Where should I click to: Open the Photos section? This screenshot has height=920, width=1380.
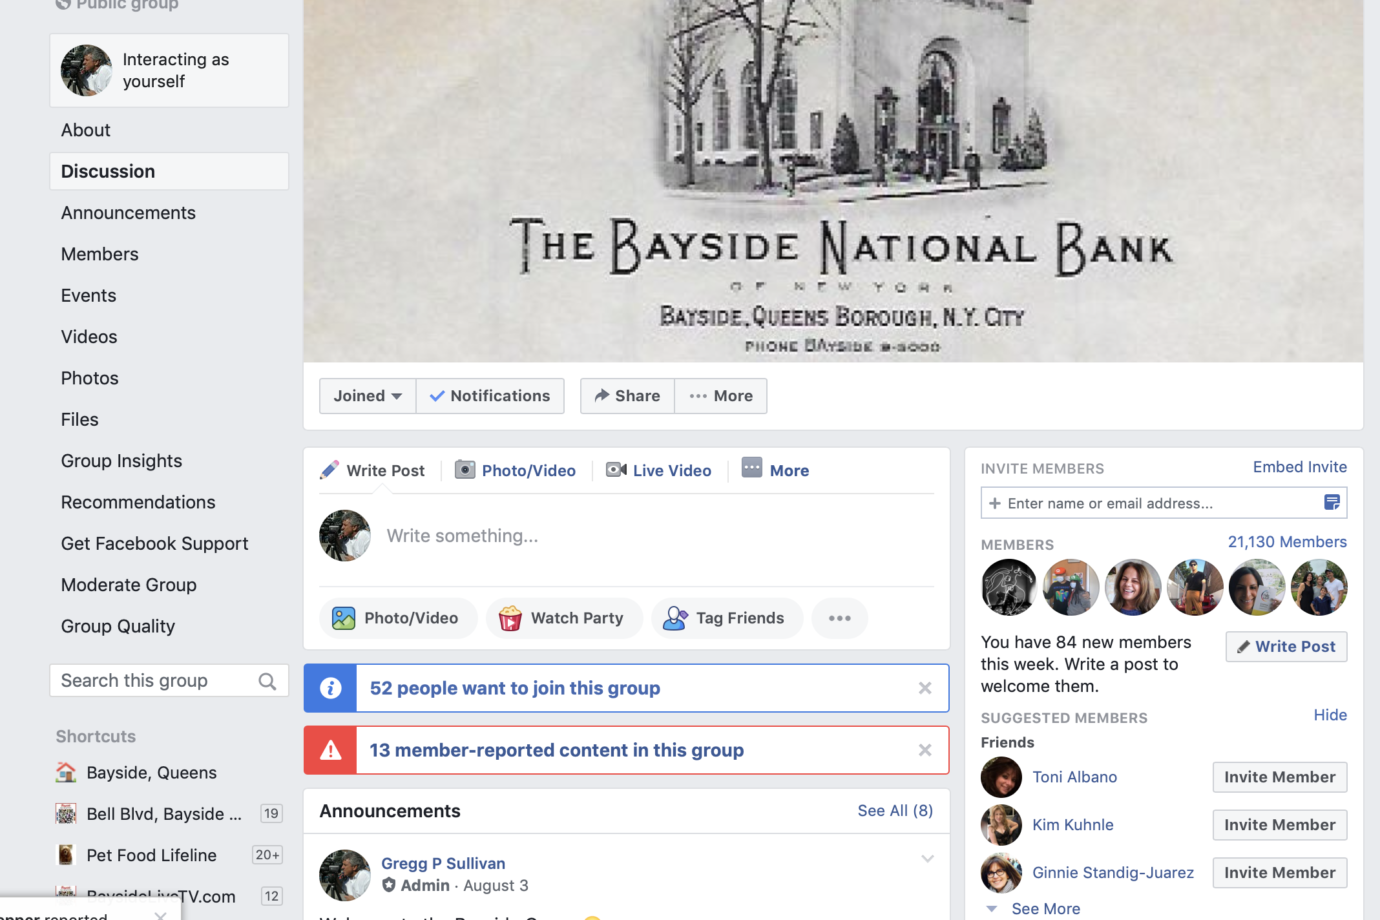pos(90,378)
